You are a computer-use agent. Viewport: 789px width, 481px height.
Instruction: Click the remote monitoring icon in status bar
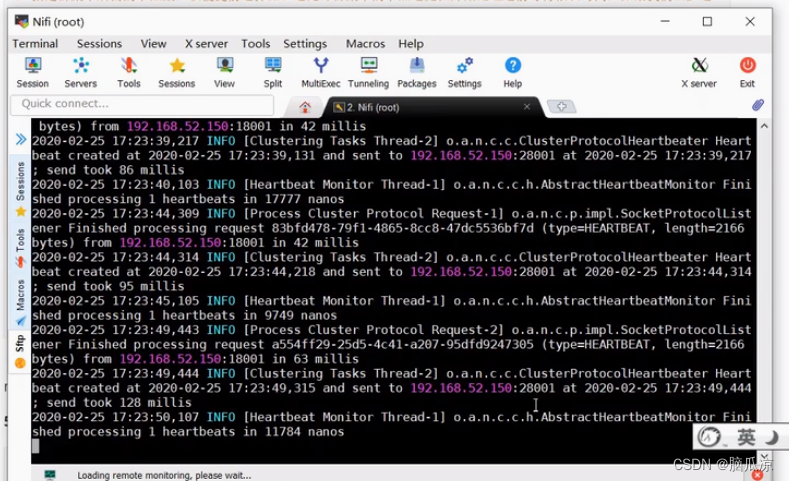(x=50, y=474)
